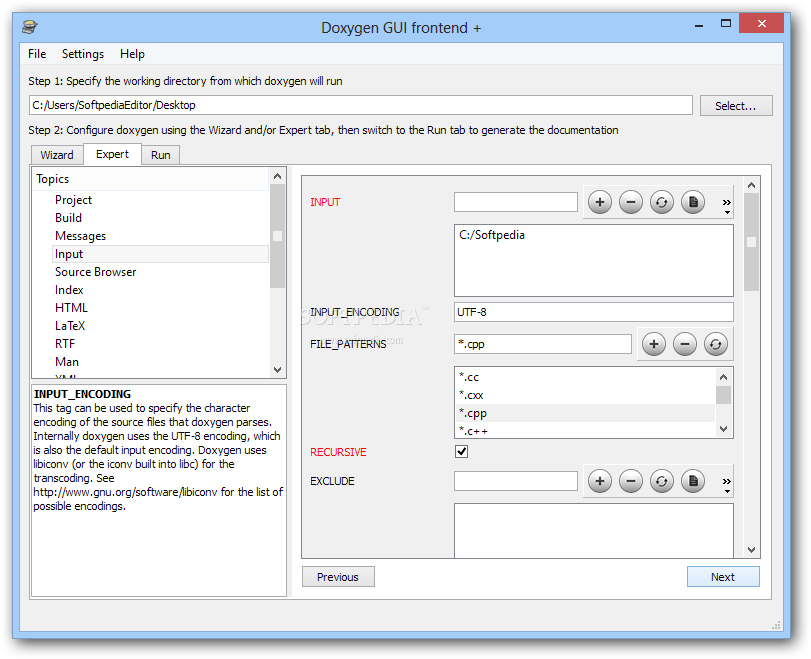Click the INPUT text entry field
Image resolution: width=811 pixels, height=659 pixels.
pos(516,202)
